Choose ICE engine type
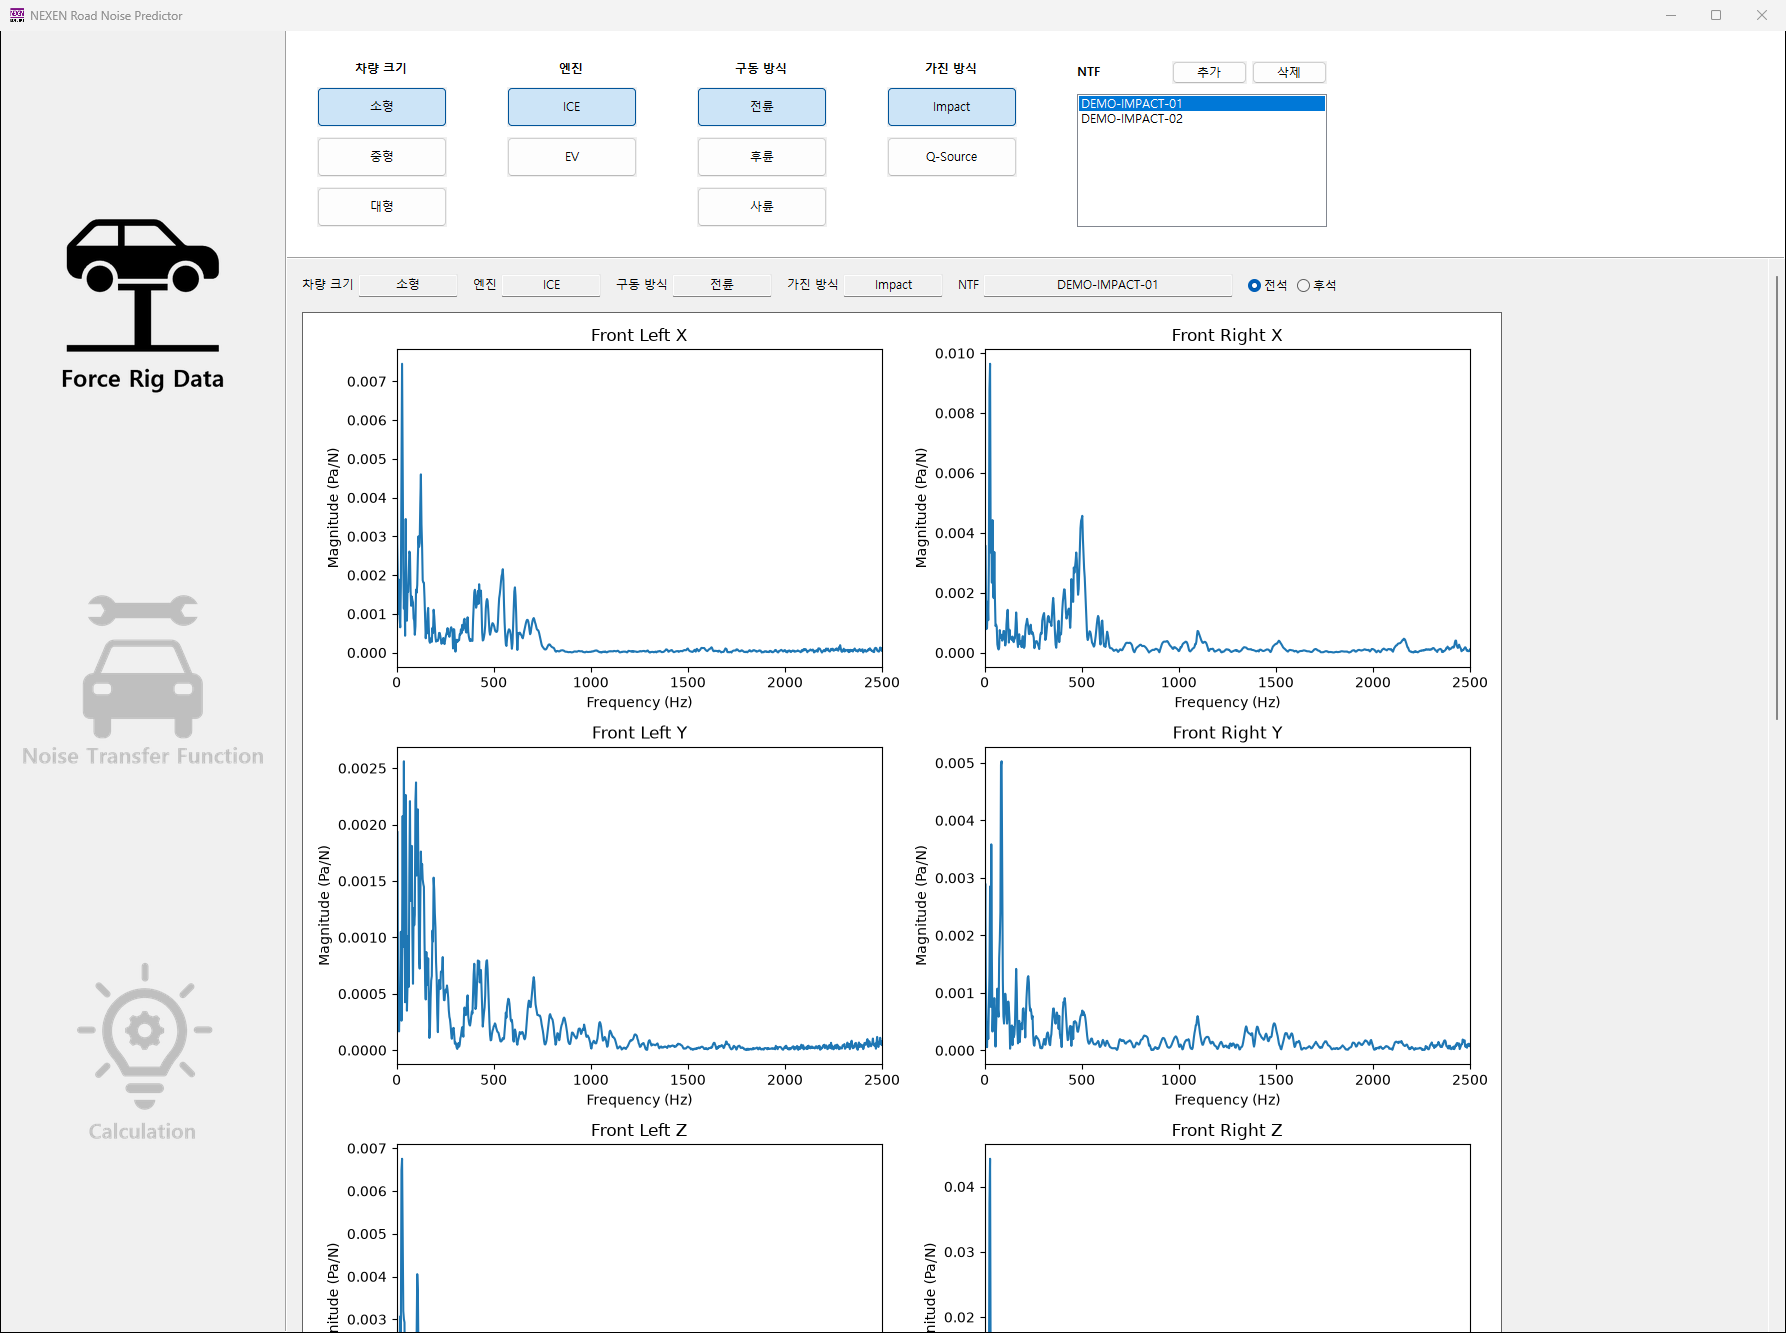 [572, 107]
